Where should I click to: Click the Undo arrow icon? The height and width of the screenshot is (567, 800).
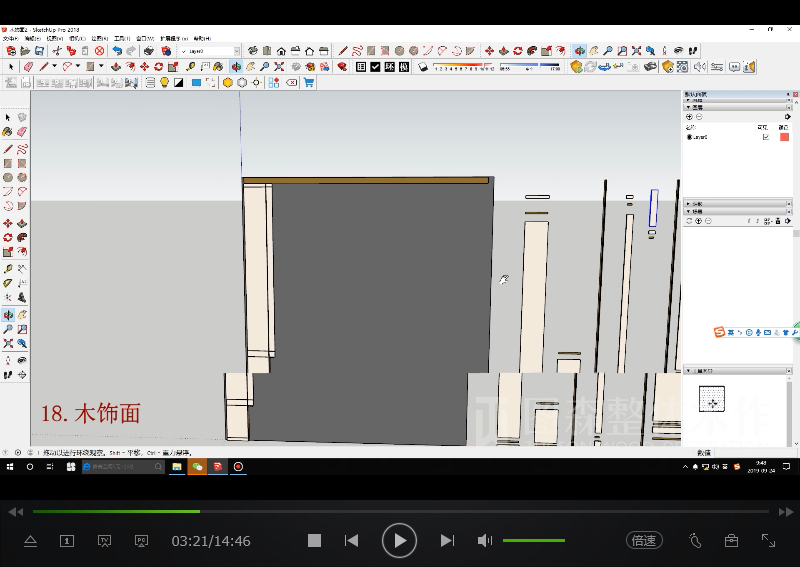(x=117, y=51)
